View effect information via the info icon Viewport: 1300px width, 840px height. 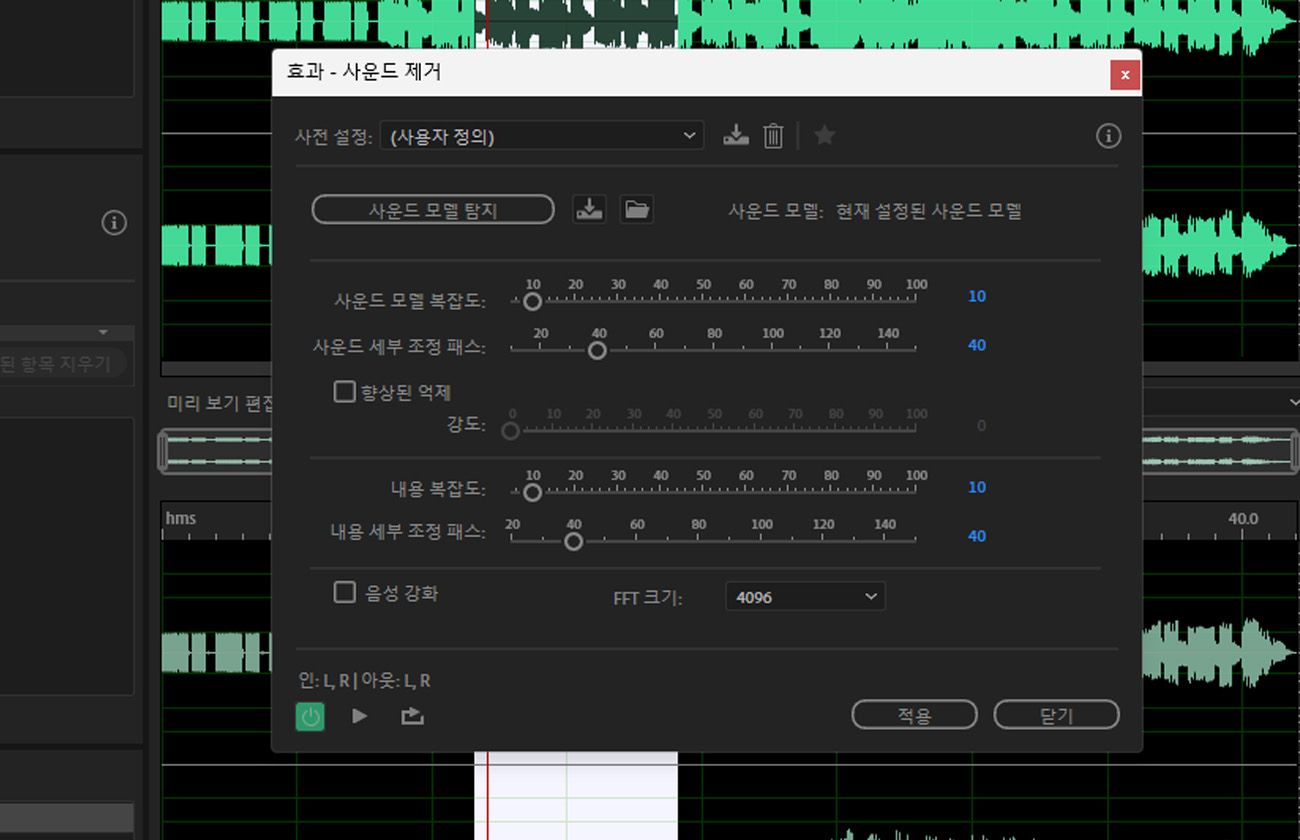click(x=1108, y=136)
